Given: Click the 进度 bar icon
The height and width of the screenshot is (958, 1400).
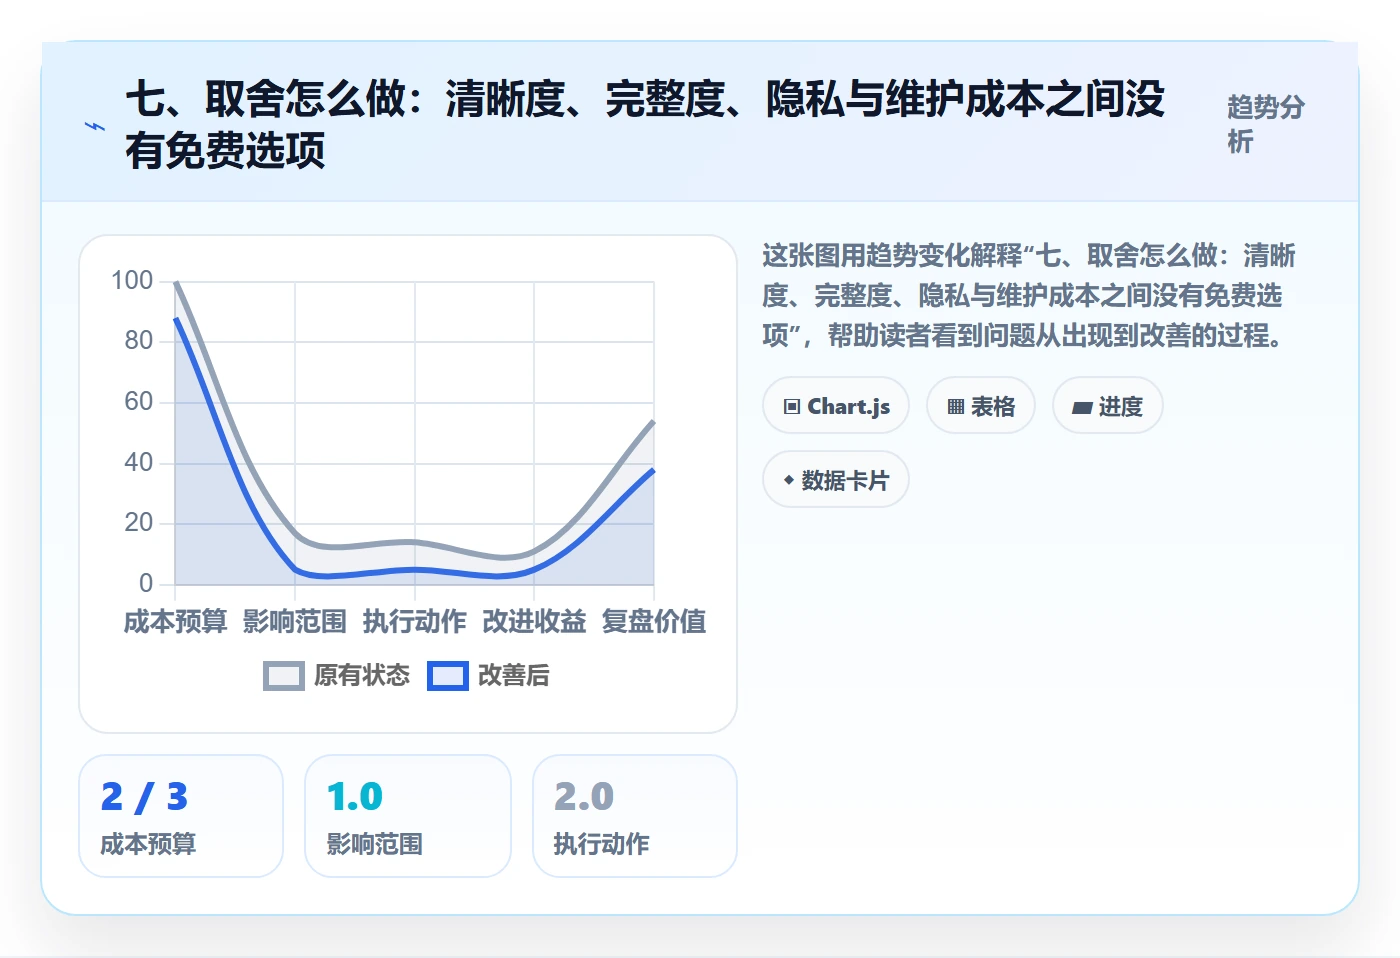Looking at the screenshot, I should [1082, 407].
